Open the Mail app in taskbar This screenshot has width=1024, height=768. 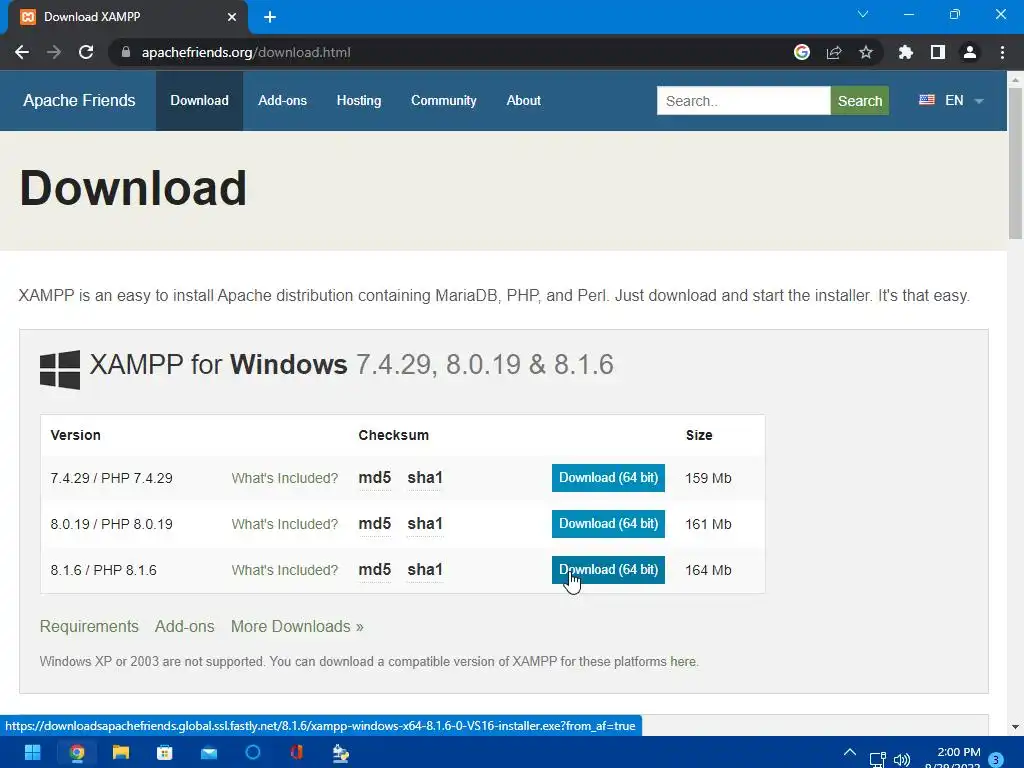[209, 753]
